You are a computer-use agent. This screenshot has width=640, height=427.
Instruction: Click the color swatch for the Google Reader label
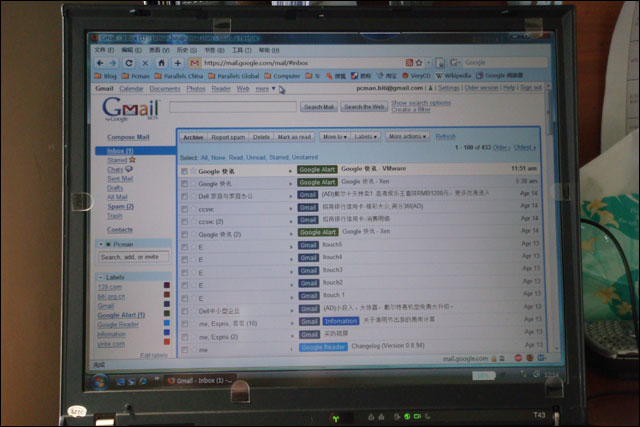pos(167,323)
